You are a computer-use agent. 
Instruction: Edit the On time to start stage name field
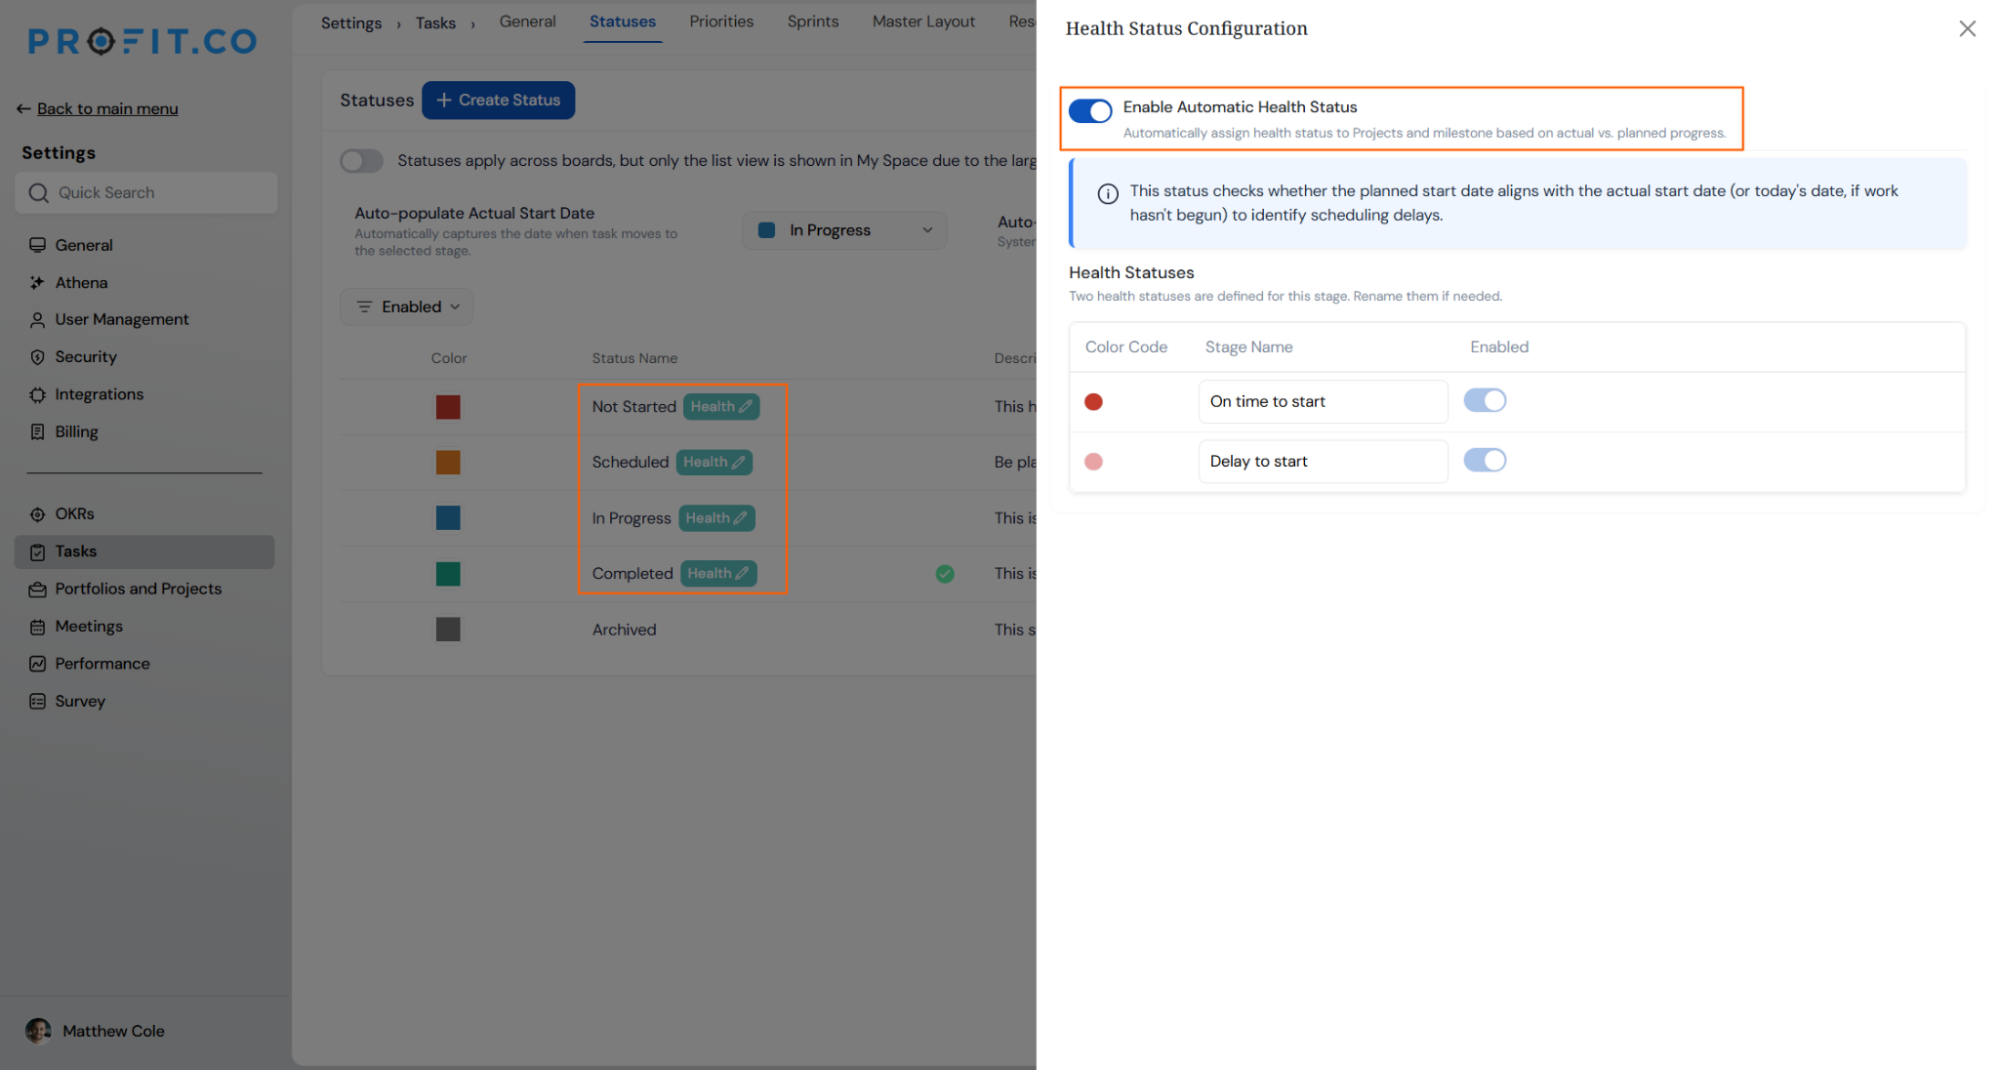[1322, 402]
